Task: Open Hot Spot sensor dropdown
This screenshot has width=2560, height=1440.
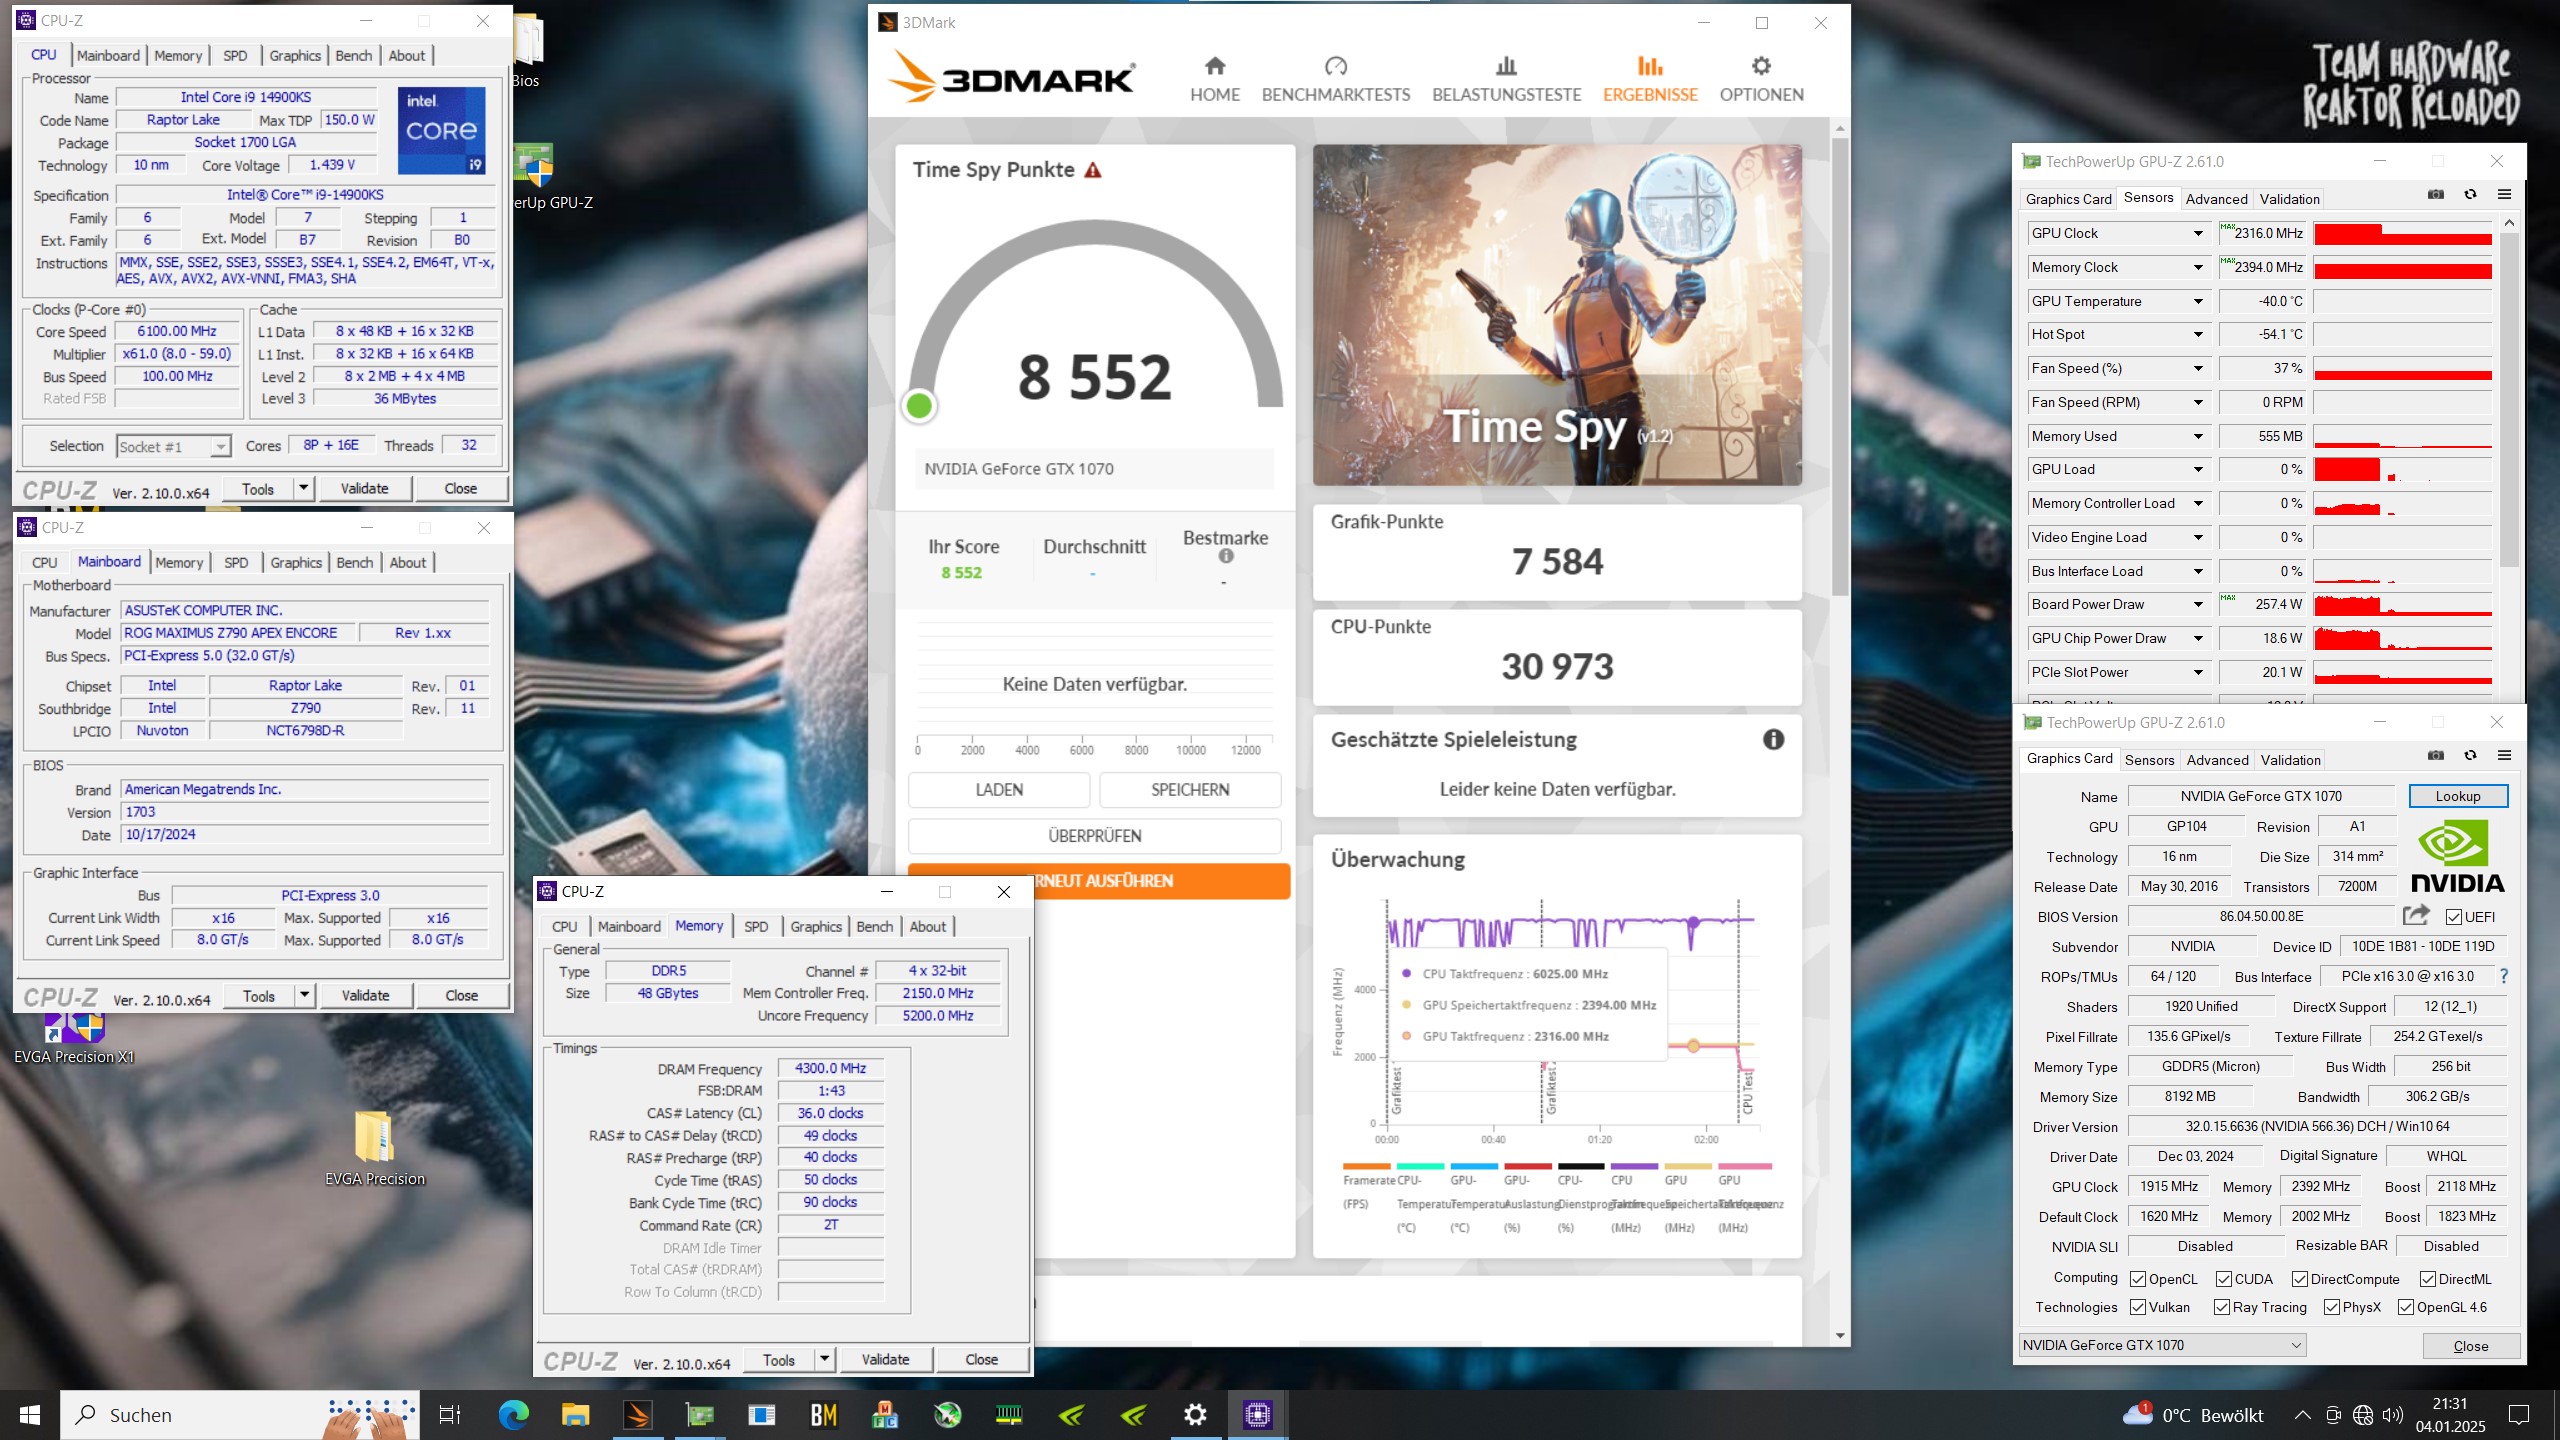Action: click(x=2198, y=335)
